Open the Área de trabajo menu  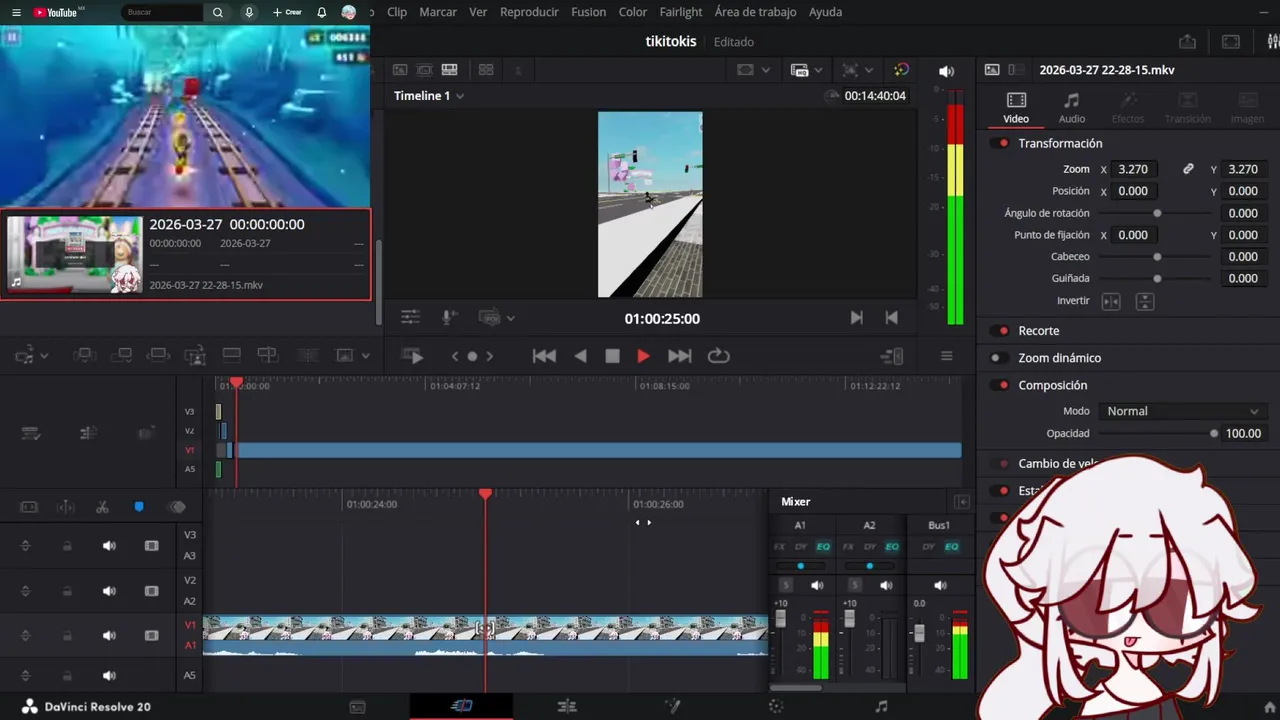[755, 12]
